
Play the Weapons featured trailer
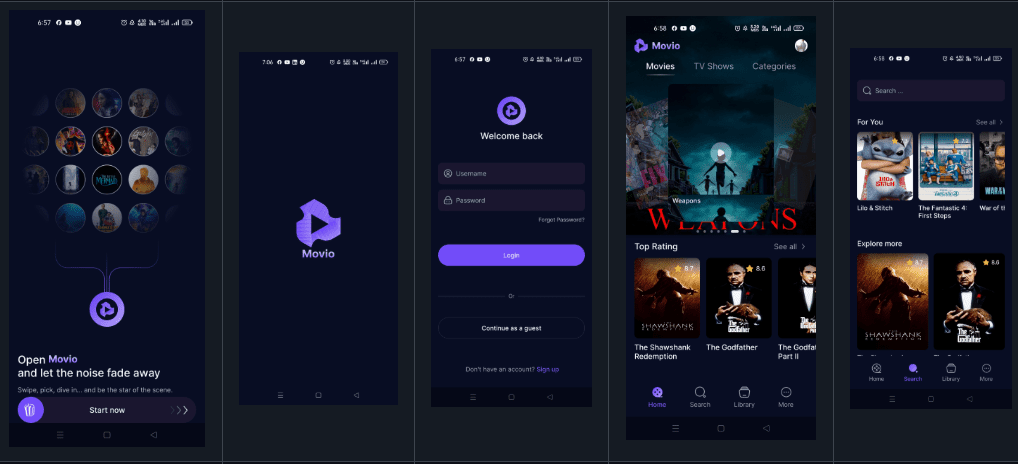click(720, 154)
